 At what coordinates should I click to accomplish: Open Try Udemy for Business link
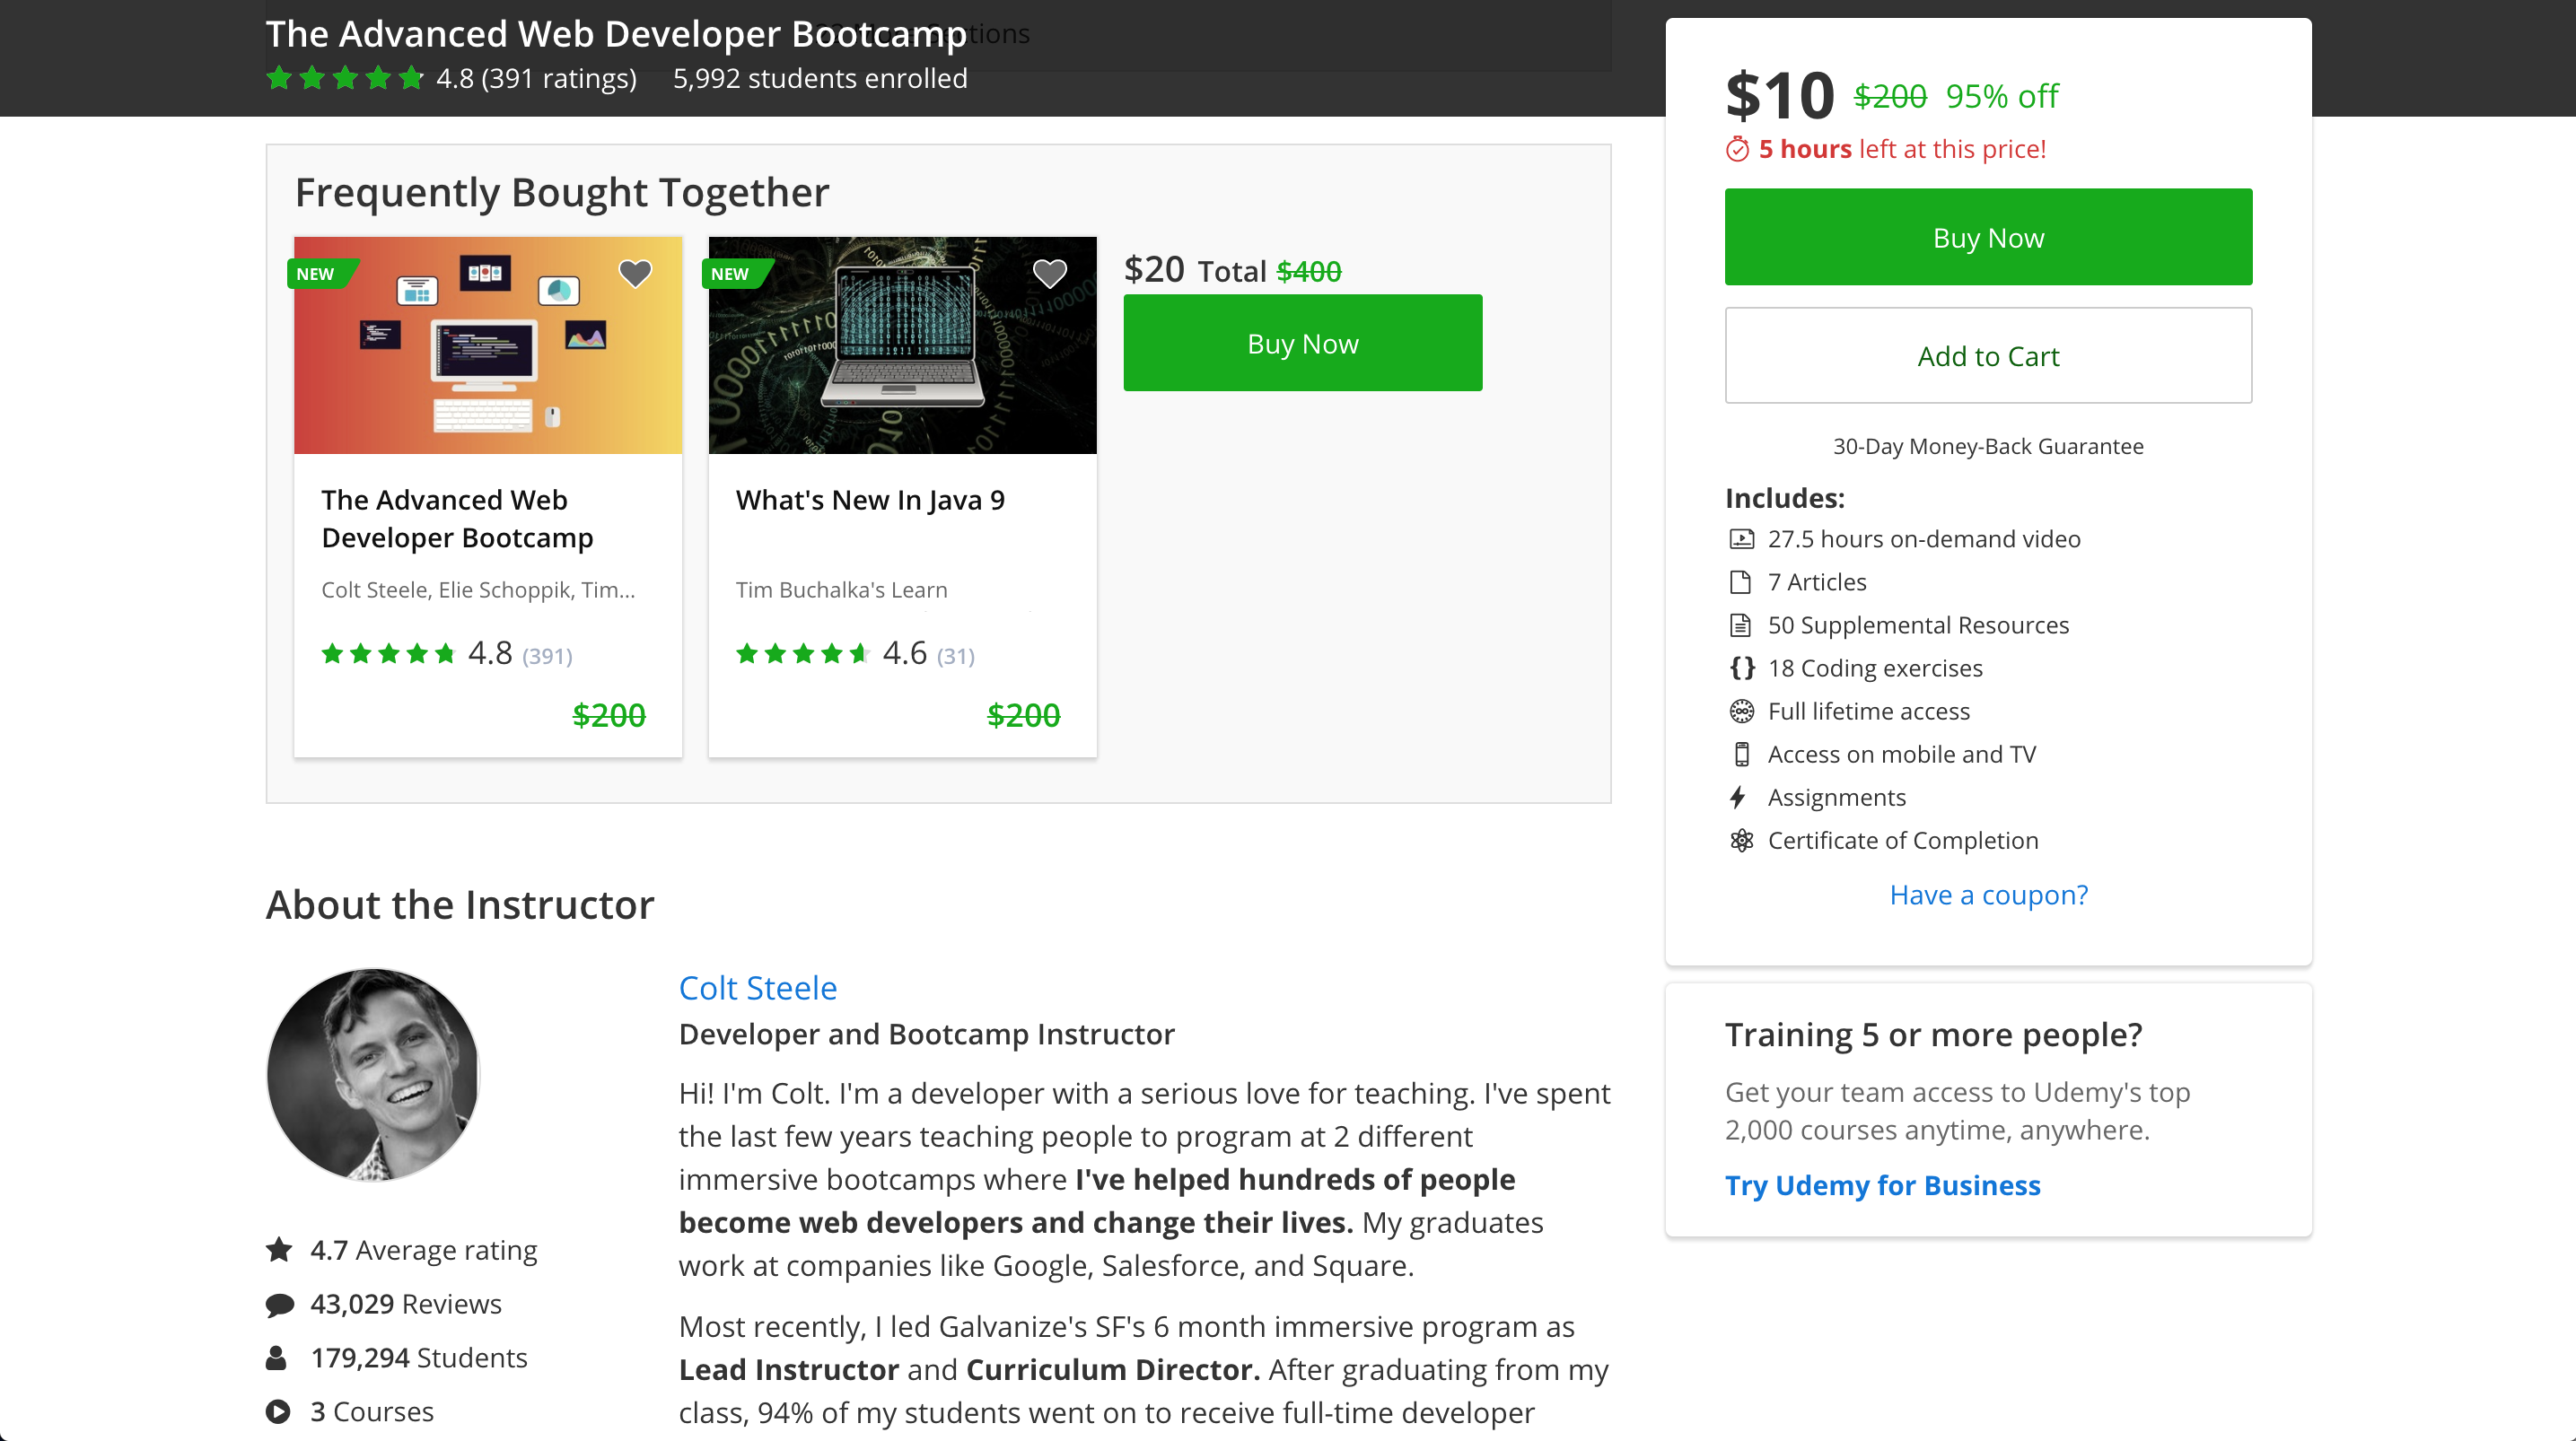1881,1185
